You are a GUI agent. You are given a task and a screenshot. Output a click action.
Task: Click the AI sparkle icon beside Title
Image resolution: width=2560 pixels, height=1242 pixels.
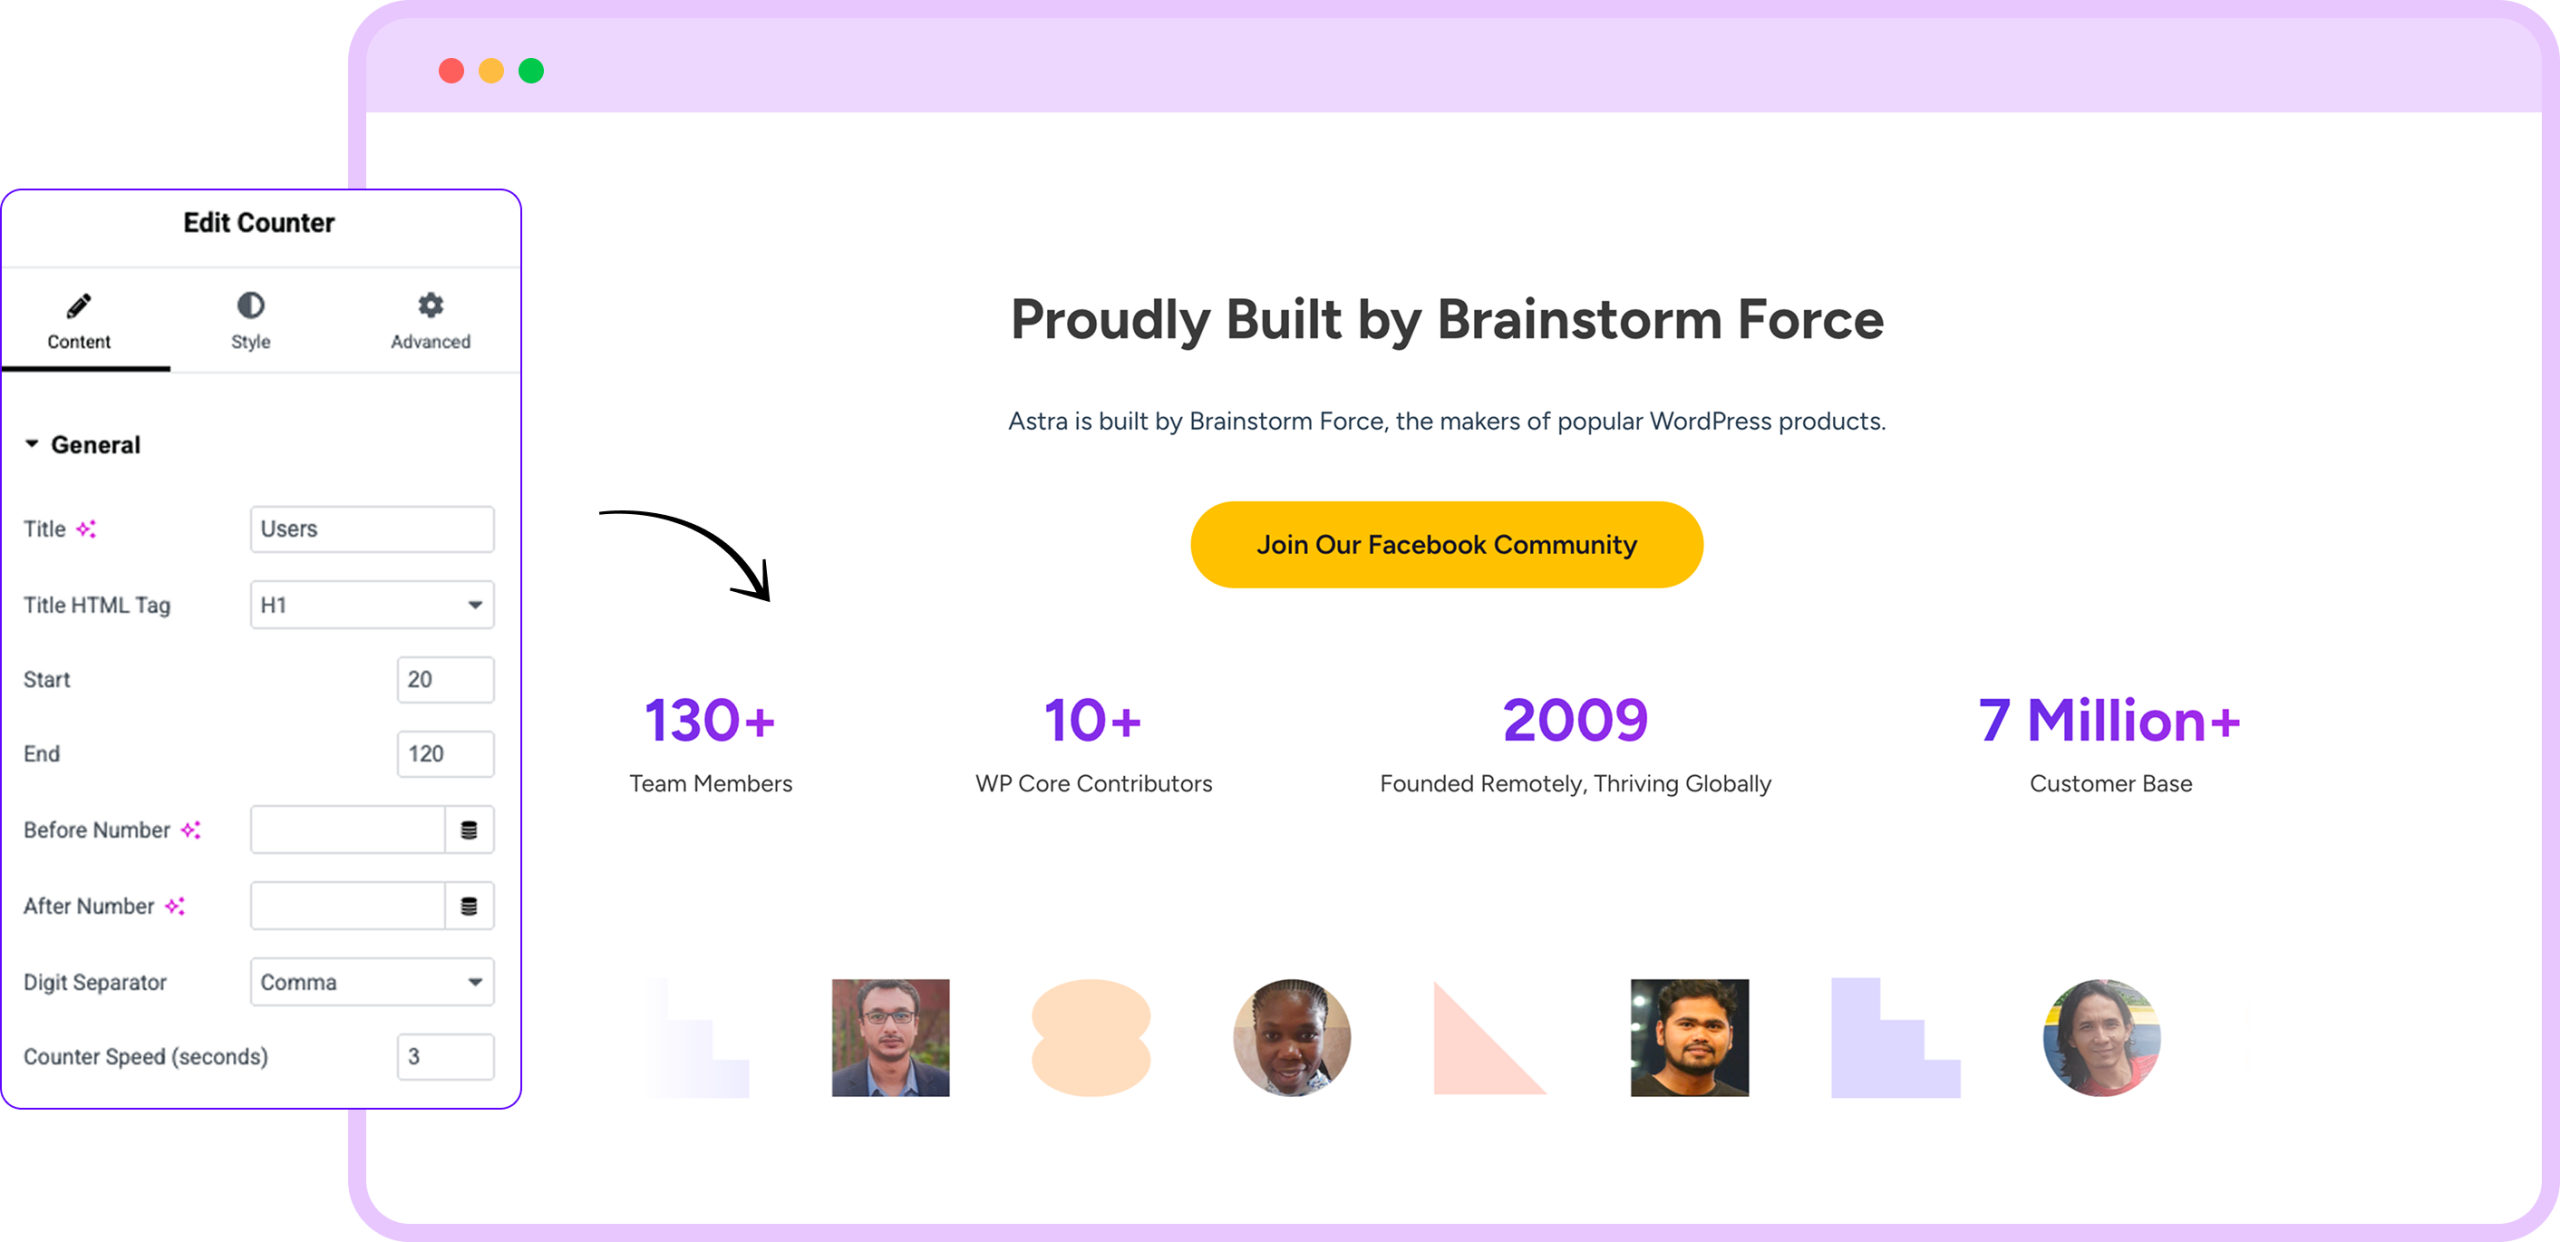[x=87, y=529]
